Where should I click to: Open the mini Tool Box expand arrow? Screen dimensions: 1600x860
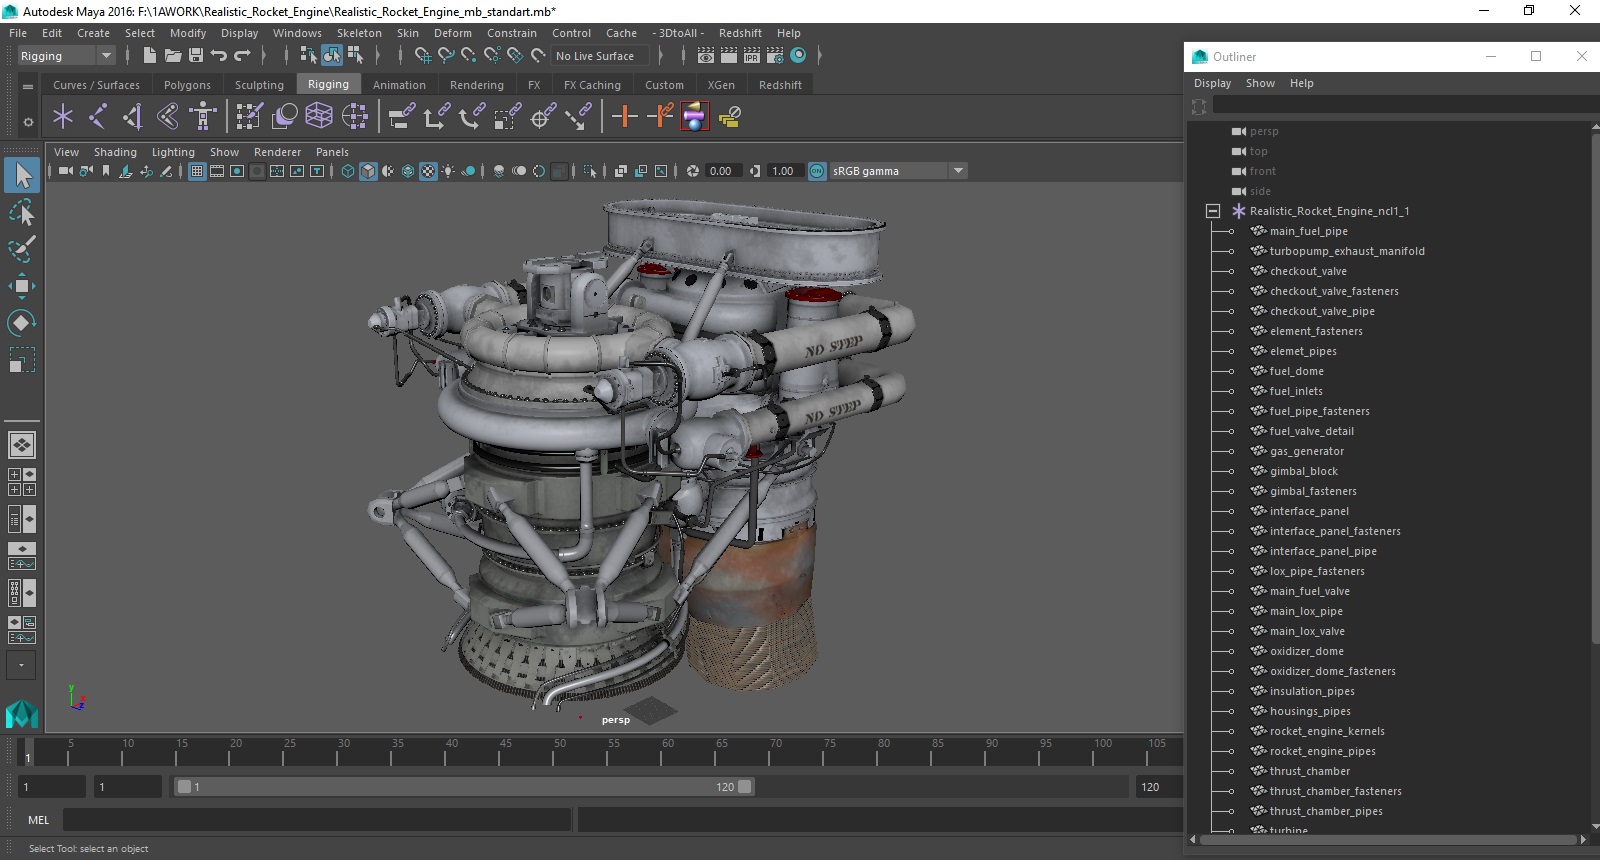tap(21, 665)
